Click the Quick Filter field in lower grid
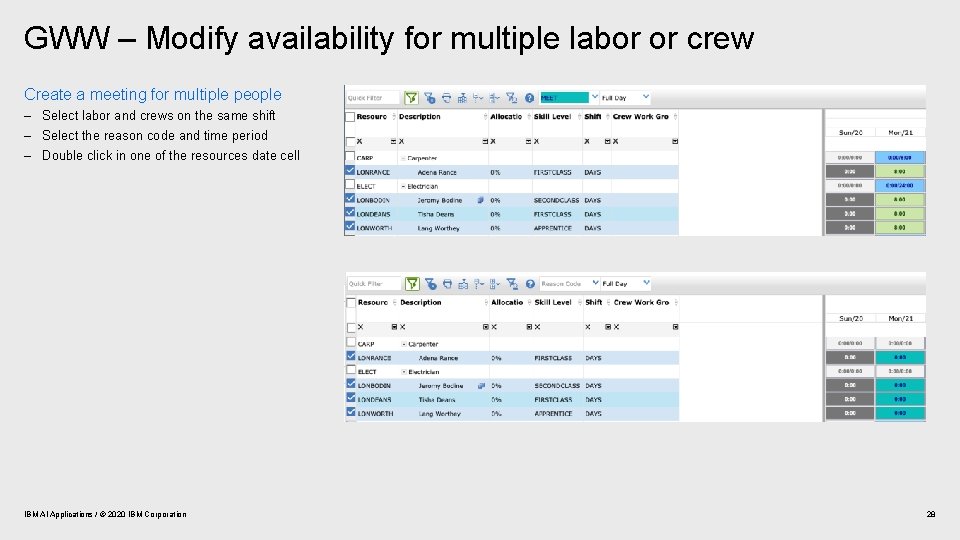 (x=373, y=283)
